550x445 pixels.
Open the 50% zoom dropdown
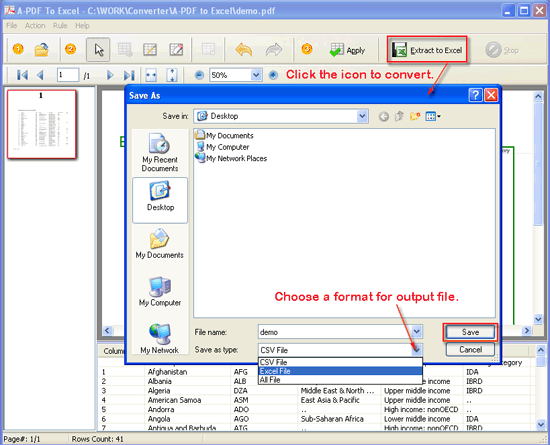click(256, 75)
